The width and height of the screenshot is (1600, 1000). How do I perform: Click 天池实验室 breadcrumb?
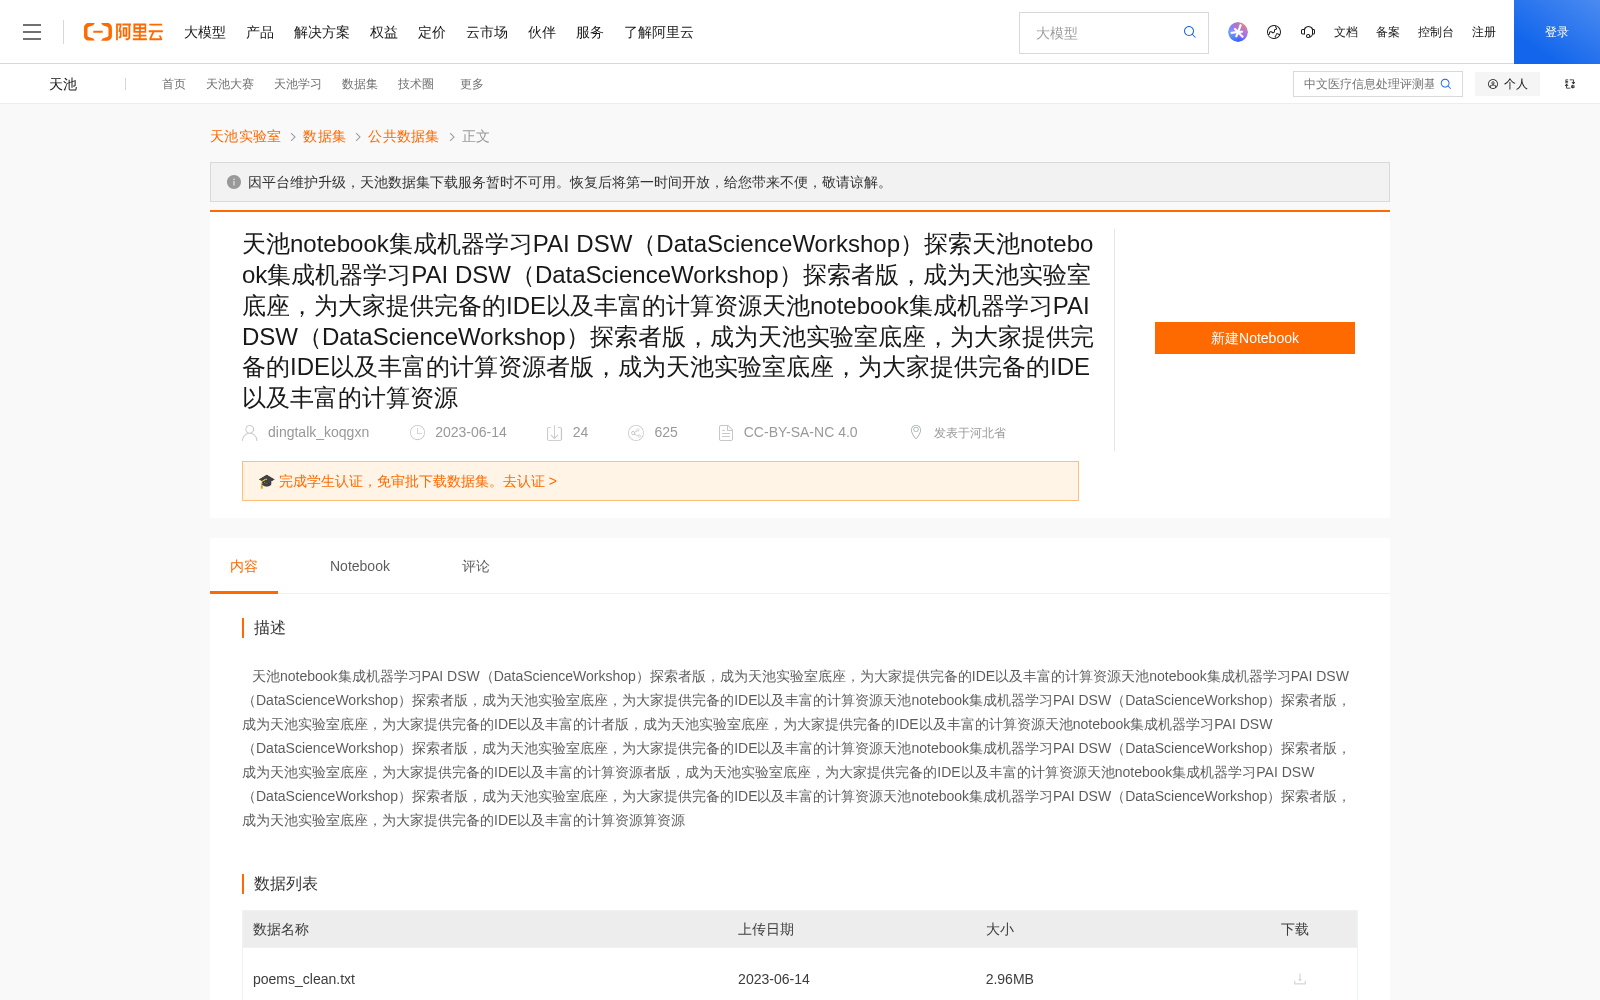tap(245, 136)
